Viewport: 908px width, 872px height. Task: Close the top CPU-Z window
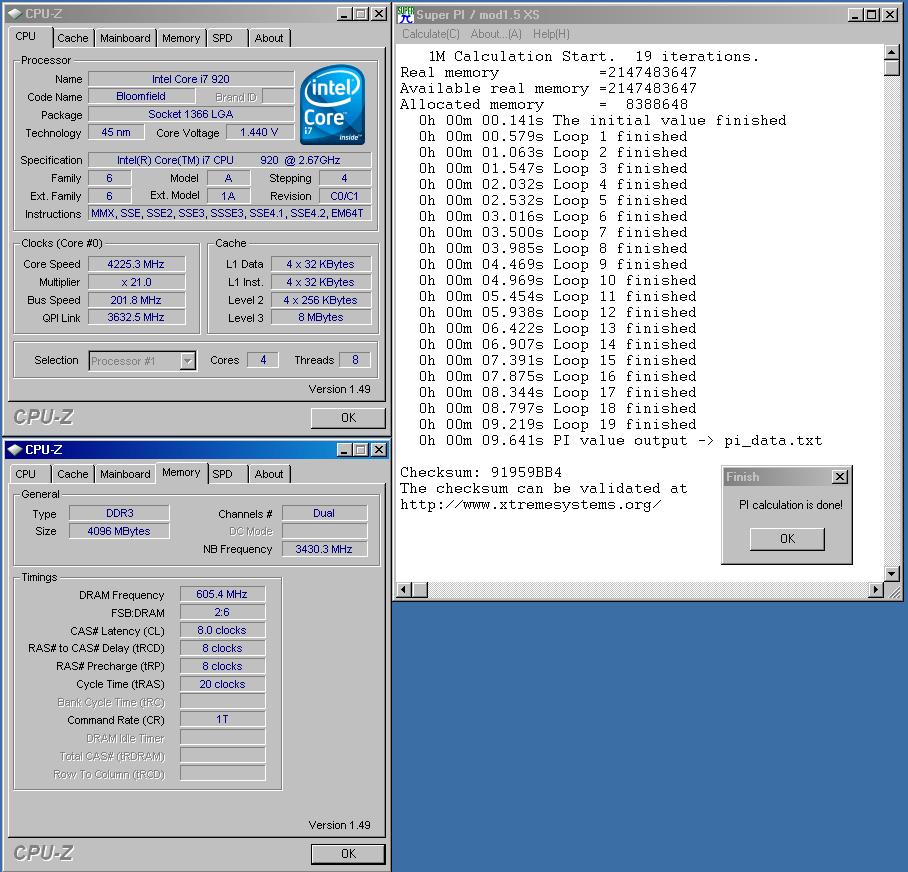tap(378, 13)
